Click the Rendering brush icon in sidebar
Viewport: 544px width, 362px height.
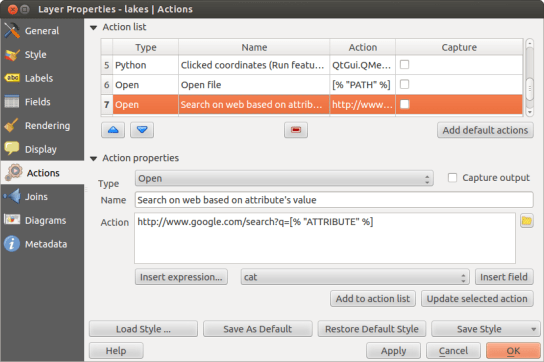click(12, 125)
